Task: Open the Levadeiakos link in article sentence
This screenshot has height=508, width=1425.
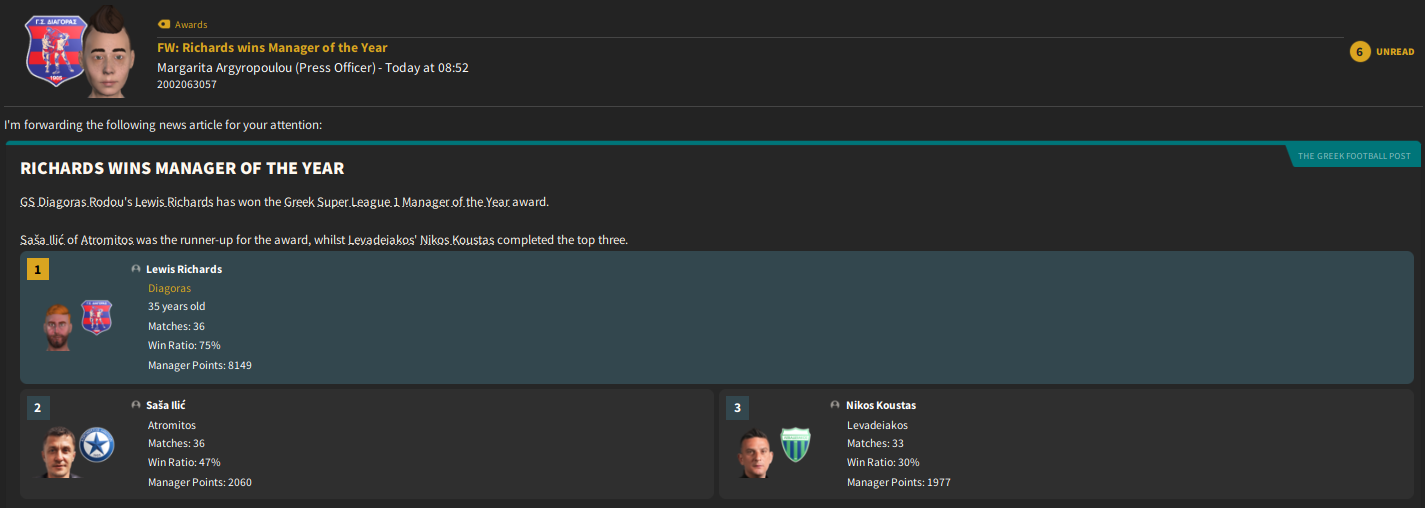Action: tap(388, 240)
